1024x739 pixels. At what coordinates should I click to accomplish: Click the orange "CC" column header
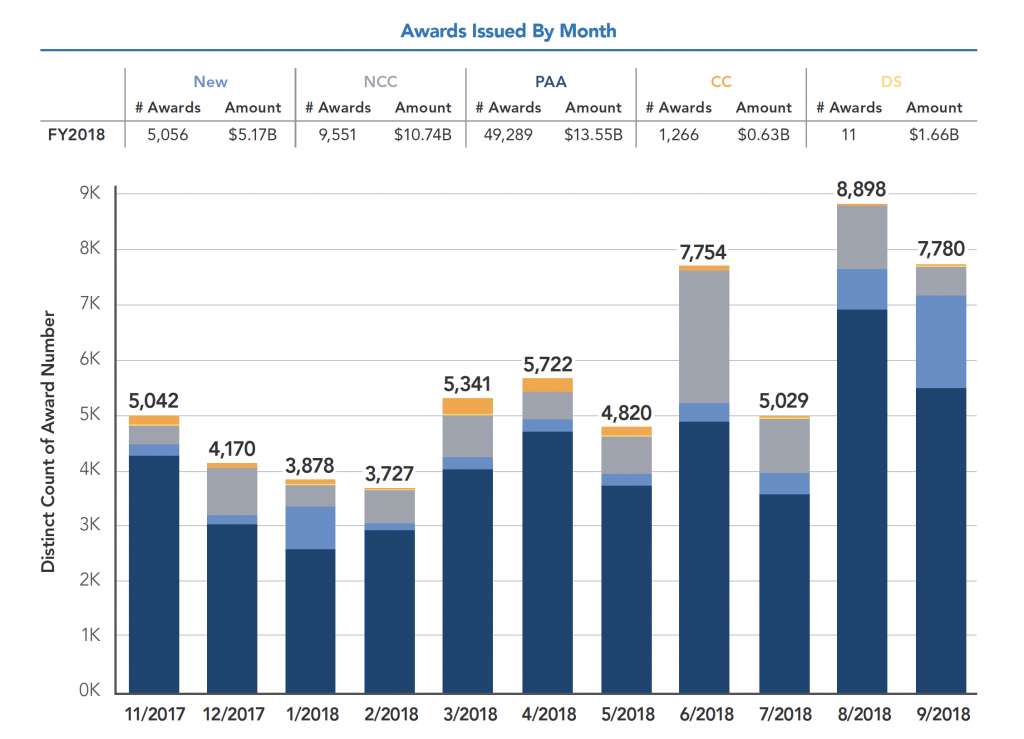[720, 82]
